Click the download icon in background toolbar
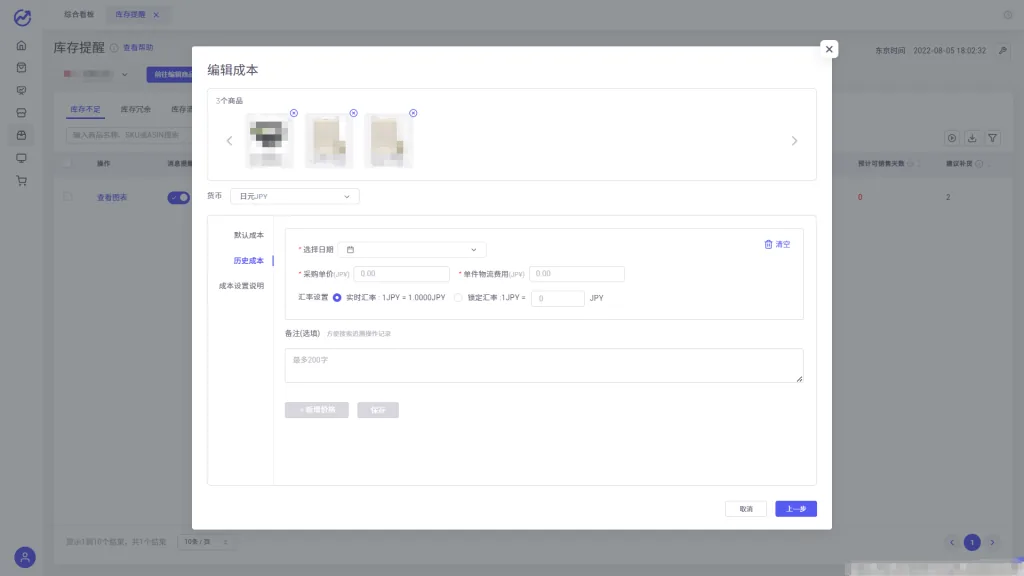The width and height of the screenshot is (1024, 576). tap(972, 138)
